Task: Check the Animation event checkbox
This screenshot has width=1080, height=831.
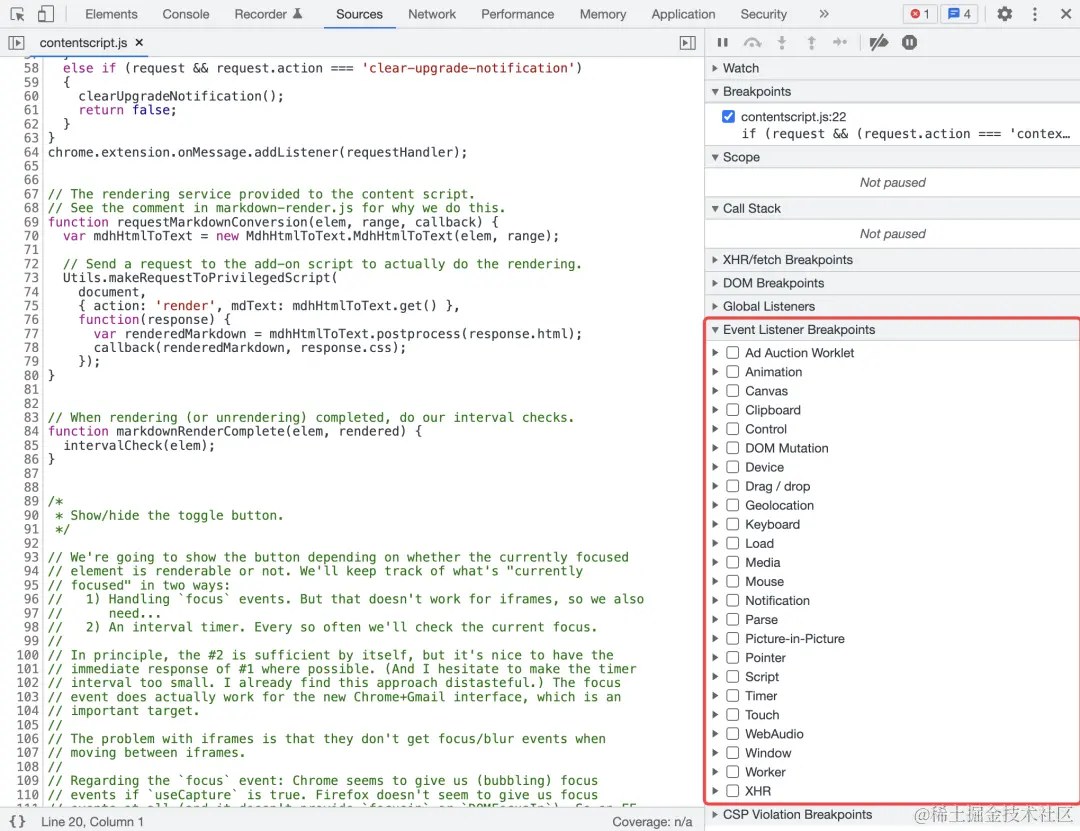Action: [x=733, y=372]
